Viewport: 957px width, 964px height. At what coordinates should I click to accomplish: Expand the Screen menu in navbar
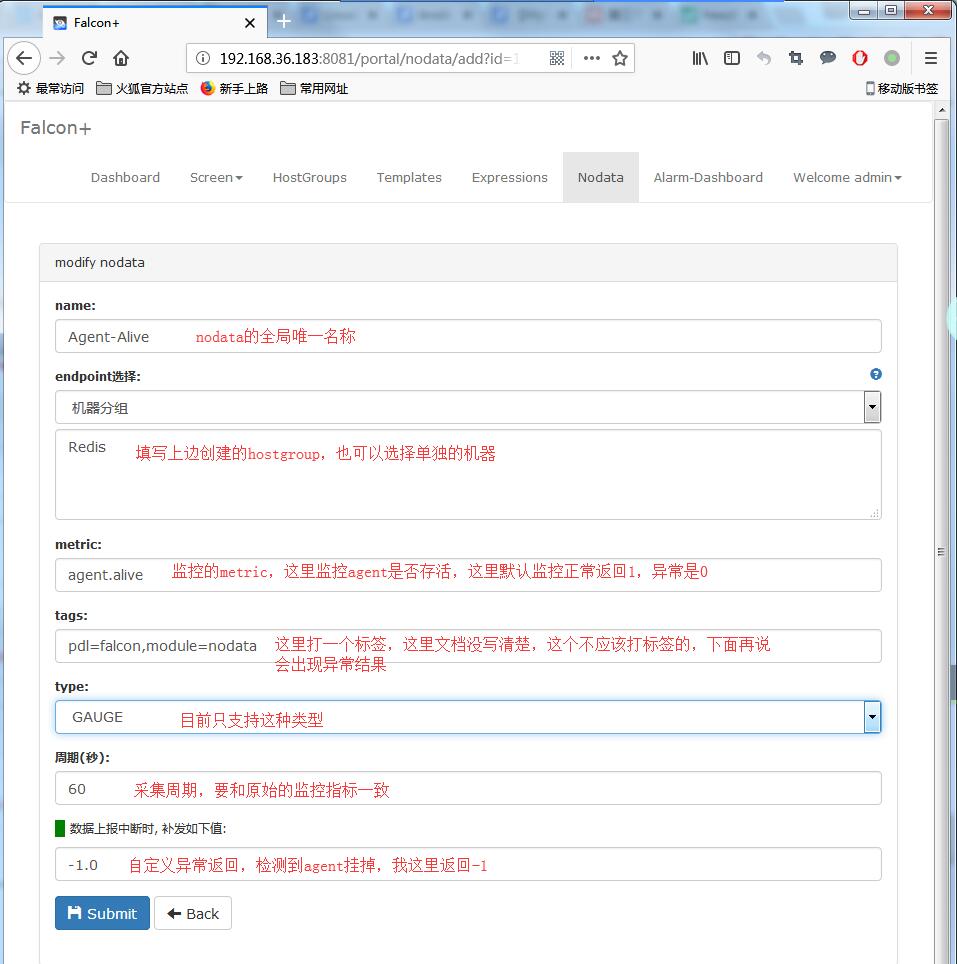tap(216, 177)
